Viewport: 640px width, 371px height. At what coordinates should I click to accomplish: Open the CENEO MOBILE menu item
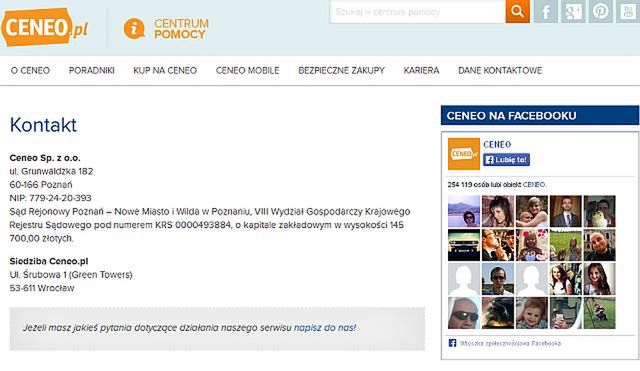[247, 71]
